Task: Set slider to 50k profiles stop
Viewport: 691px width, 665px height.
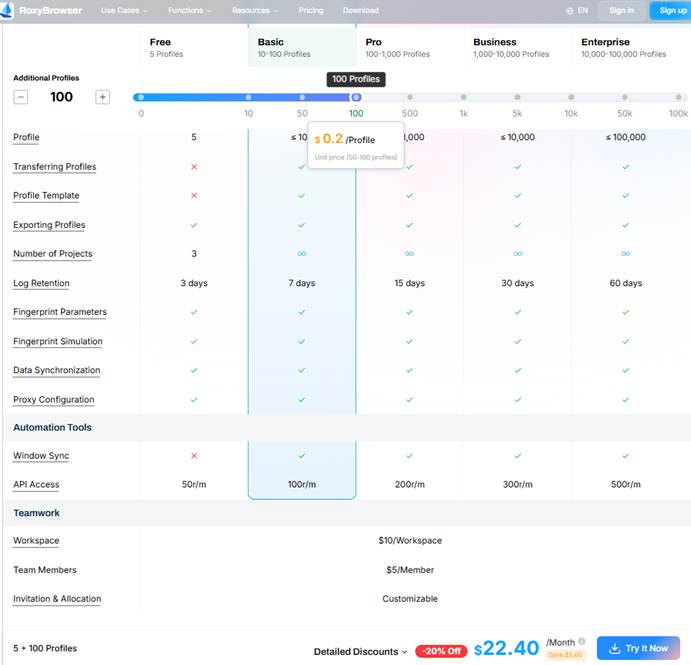Action: pyautogui.click(x=625, y=97)
